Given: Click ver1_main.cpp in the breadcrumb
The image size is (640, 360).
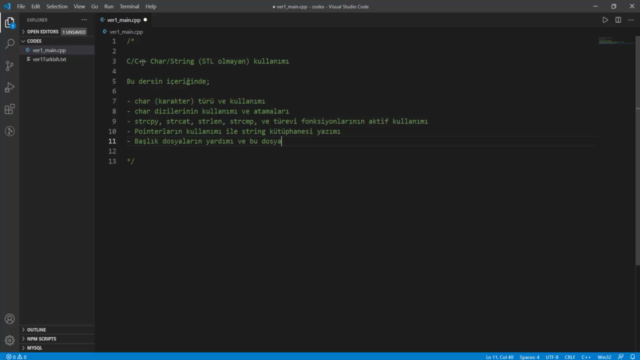Looking at the screenshot, I should click(126, 31).
